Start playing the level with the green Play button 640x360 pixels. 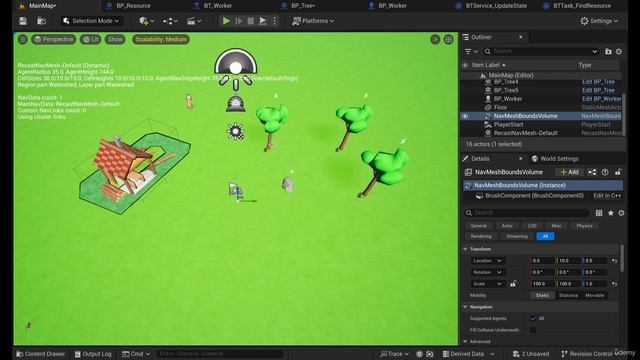tap(226, 21)
